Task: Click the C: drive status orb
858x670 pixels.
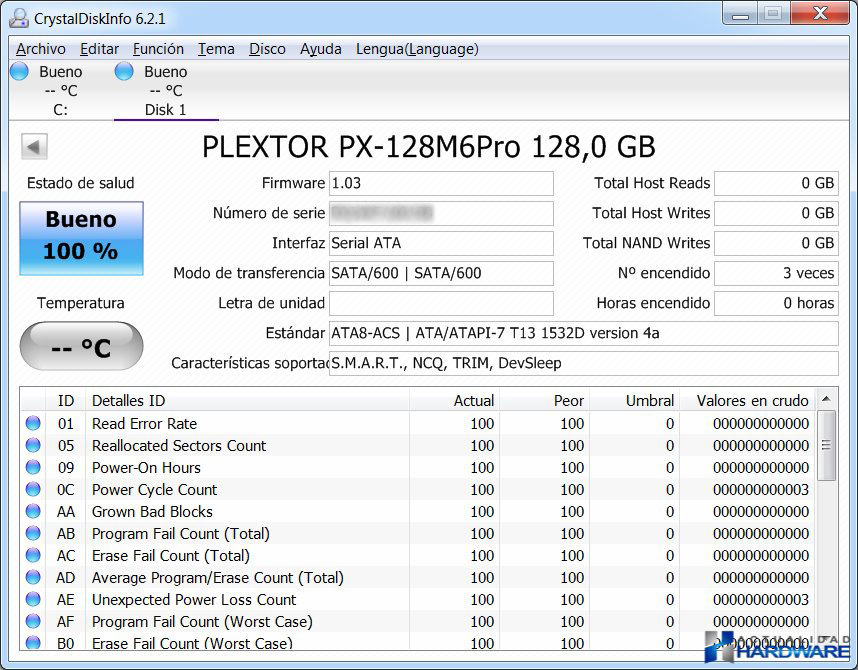Action: pyautogui.click(x=20, y=72)
